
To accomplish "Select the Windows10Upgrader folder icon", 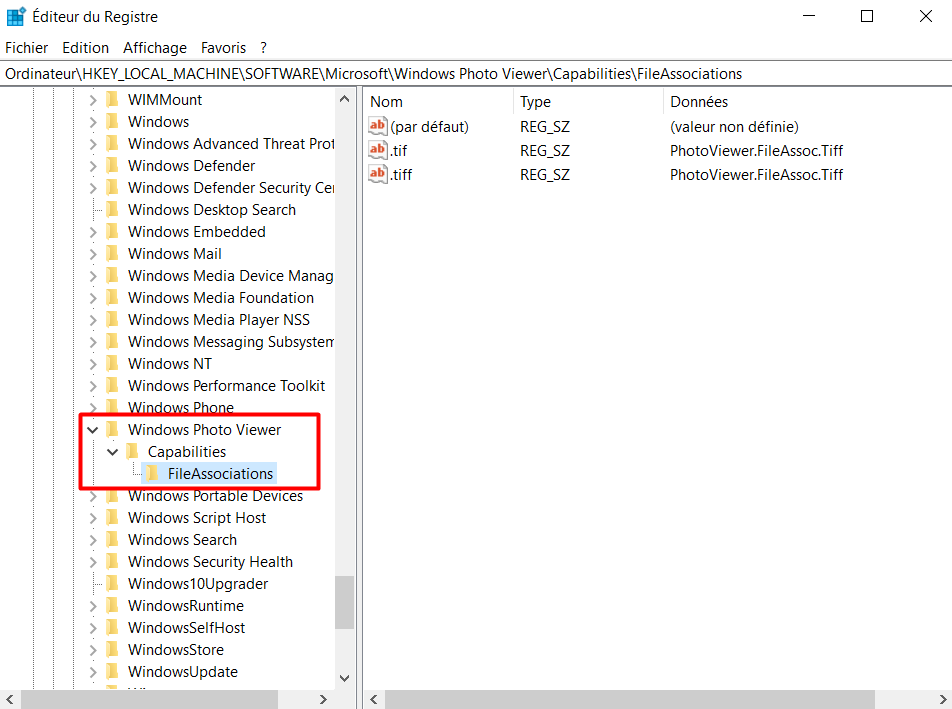I will (112, 583).
